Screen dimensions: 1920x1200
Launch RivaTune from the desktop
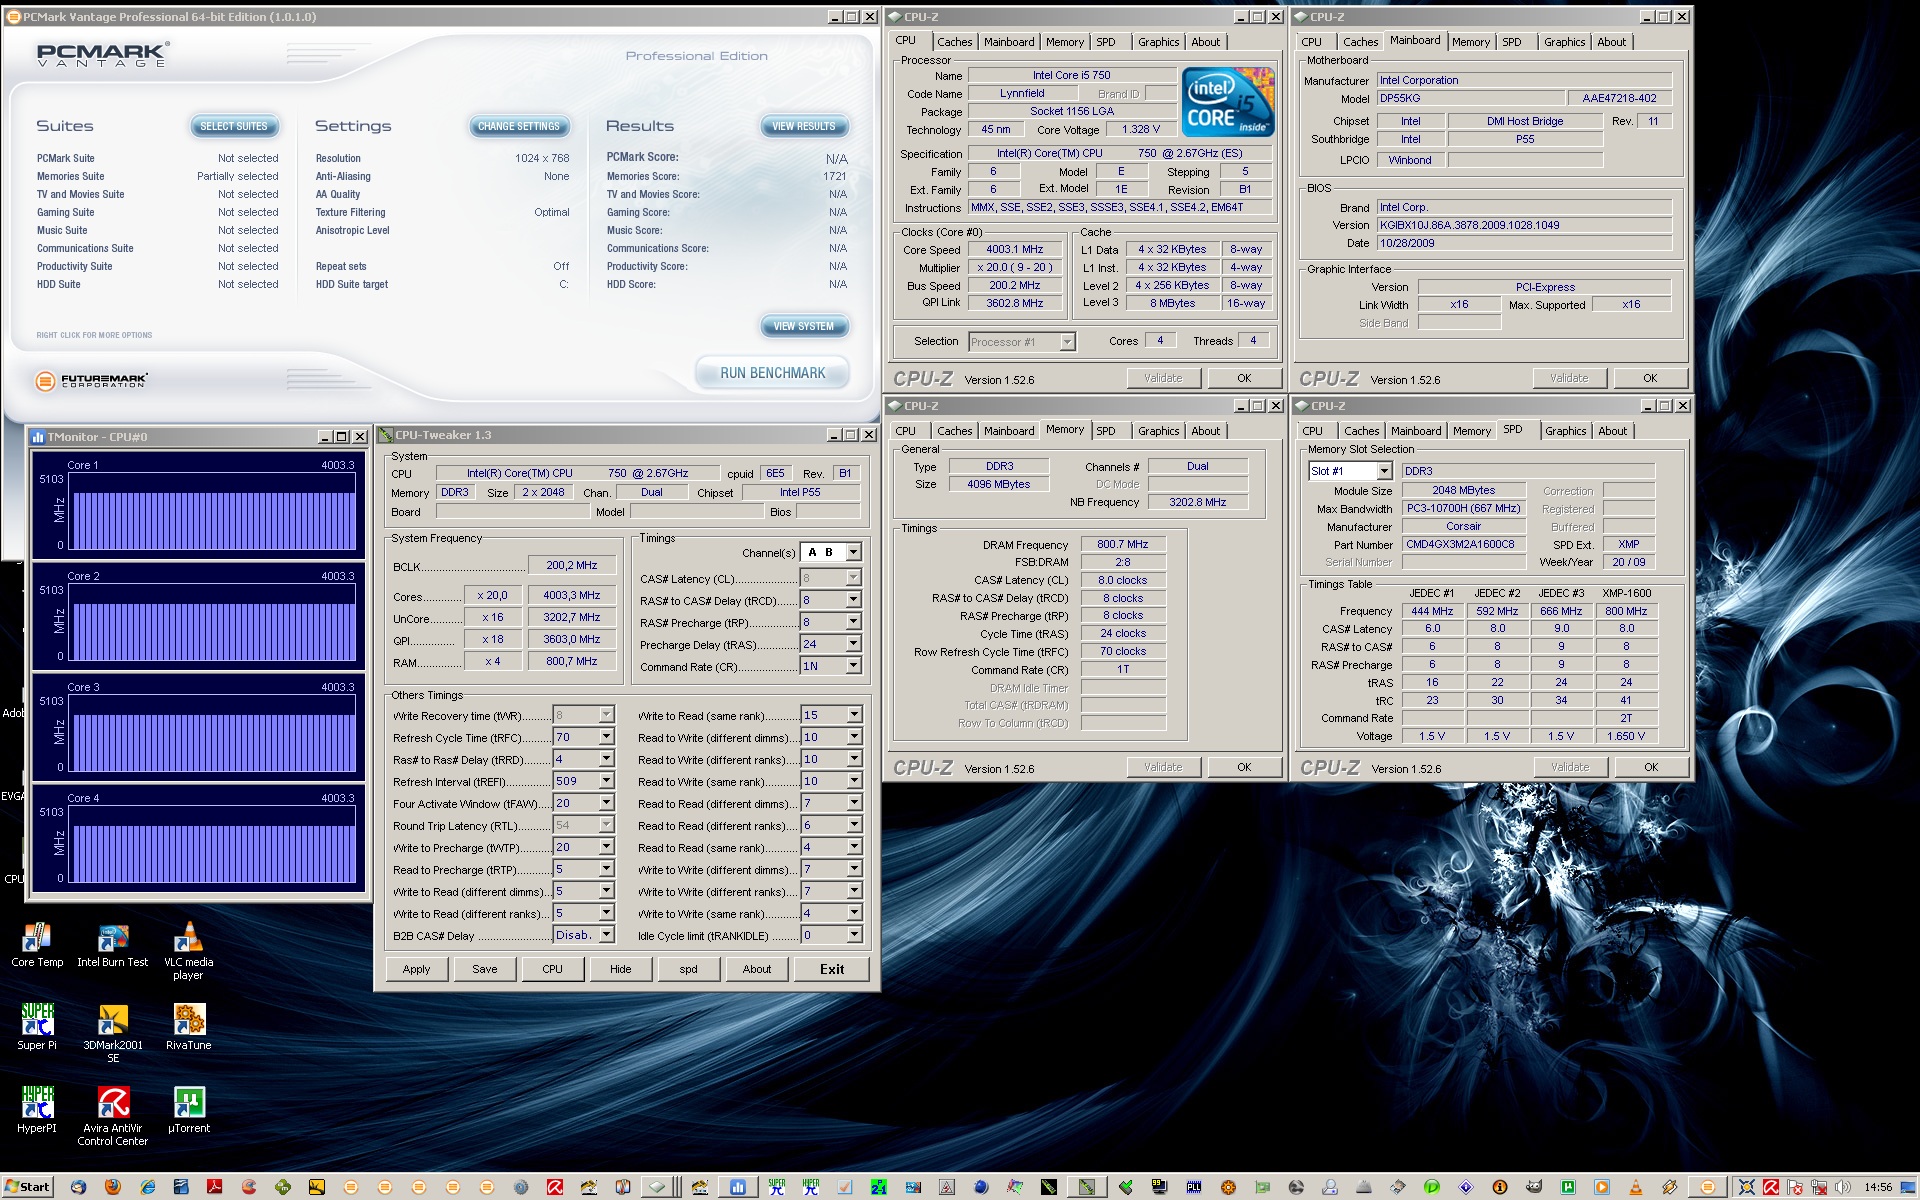[188, 1021]
